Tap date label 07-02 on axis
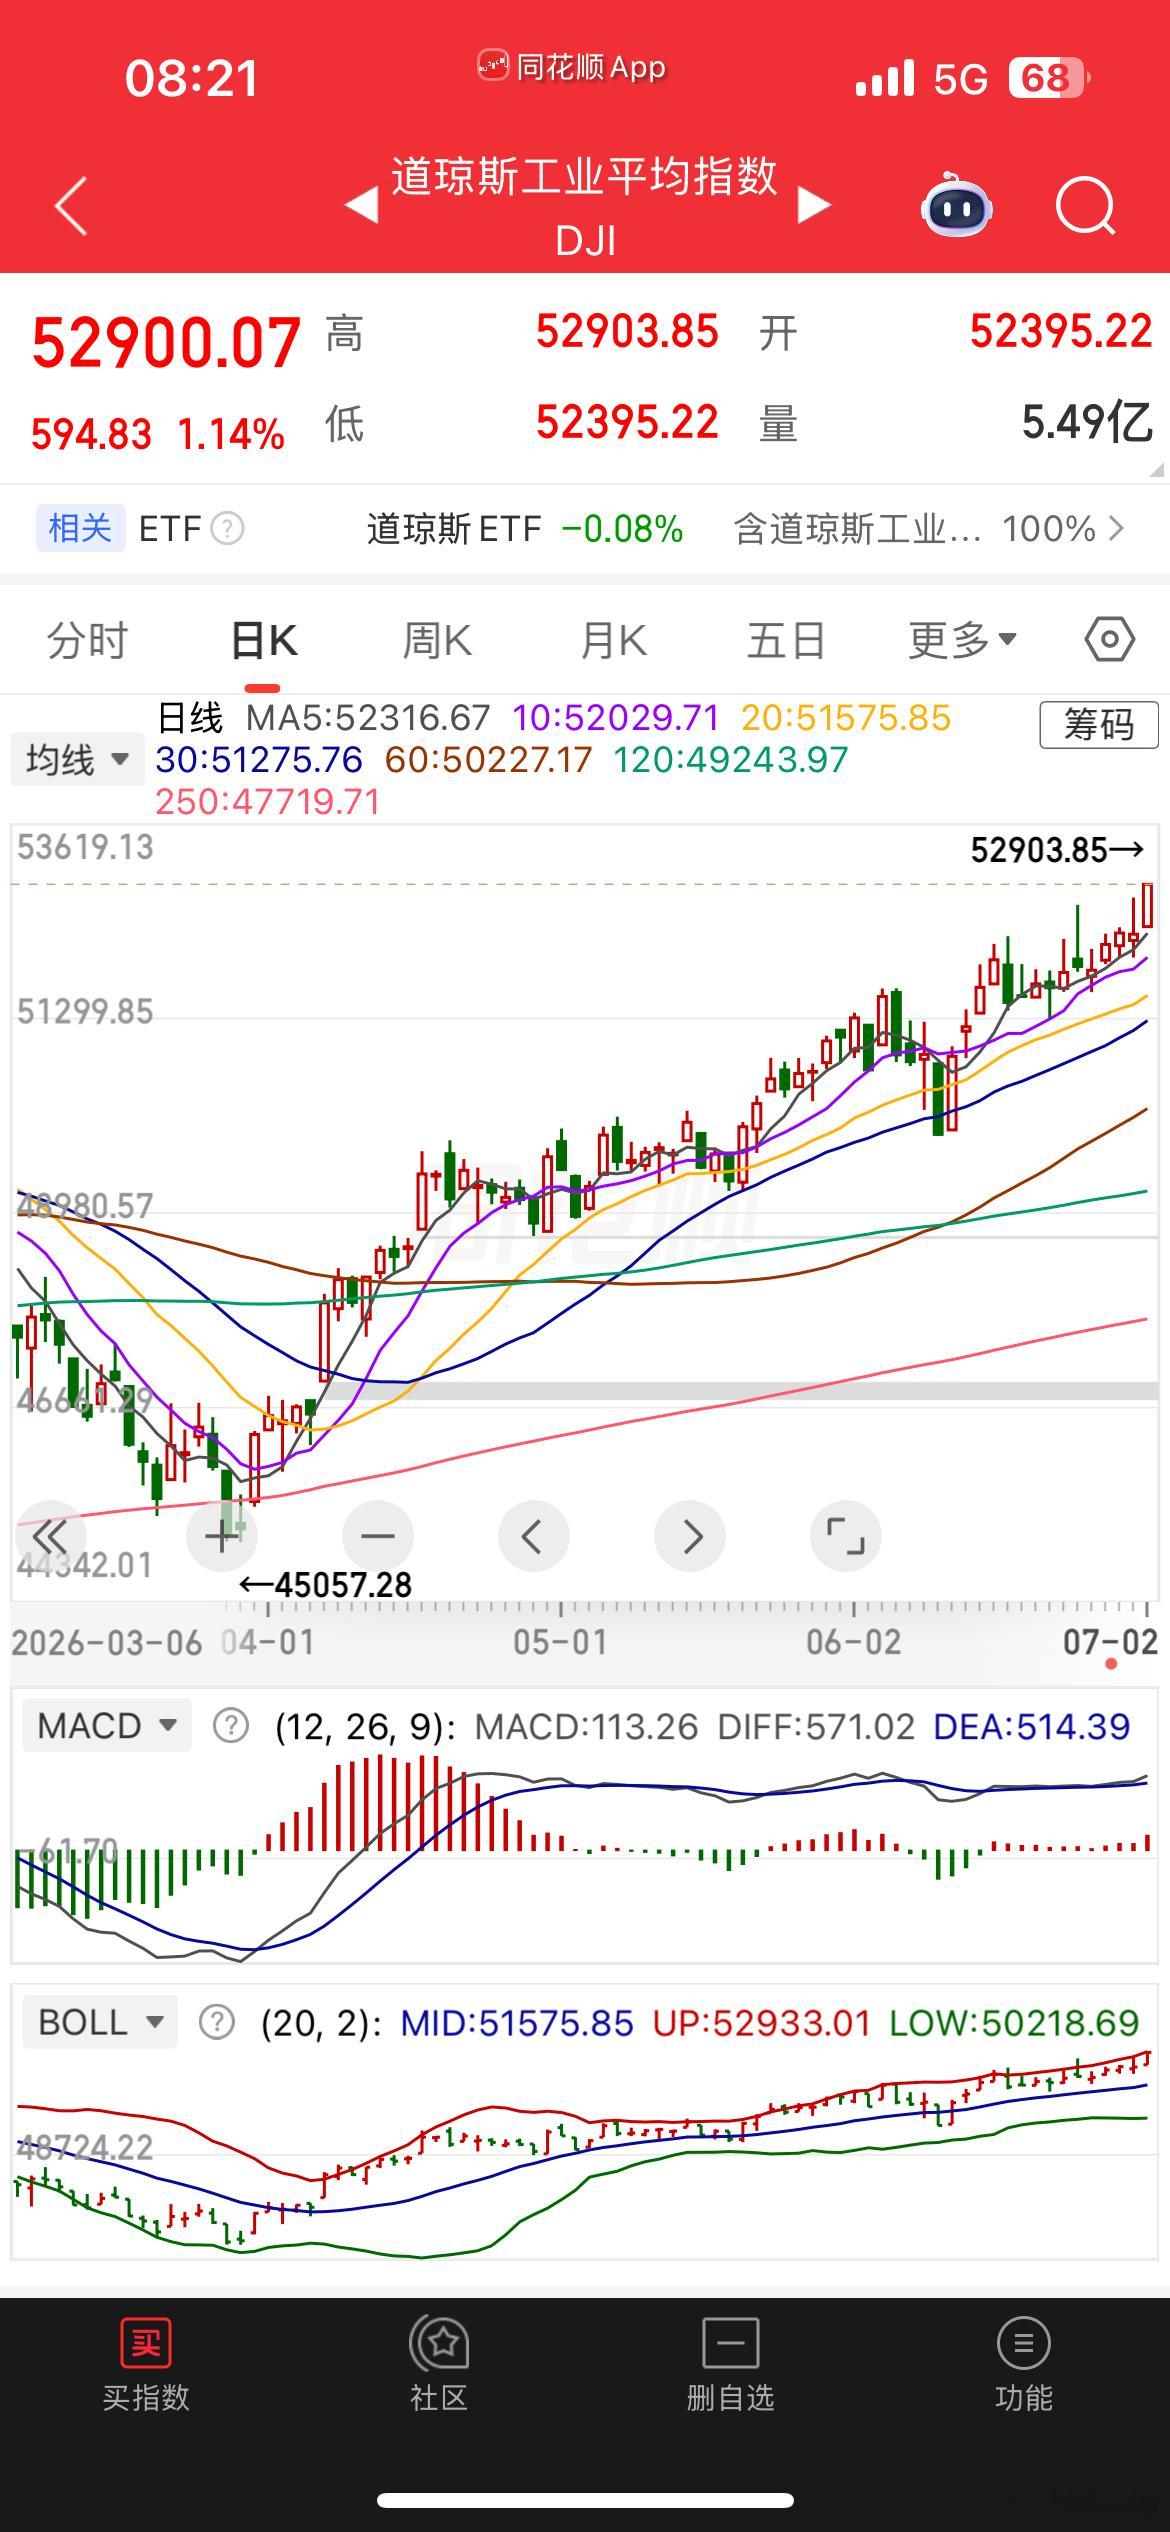The image size is (1170, 2532). point(1110,1641)
